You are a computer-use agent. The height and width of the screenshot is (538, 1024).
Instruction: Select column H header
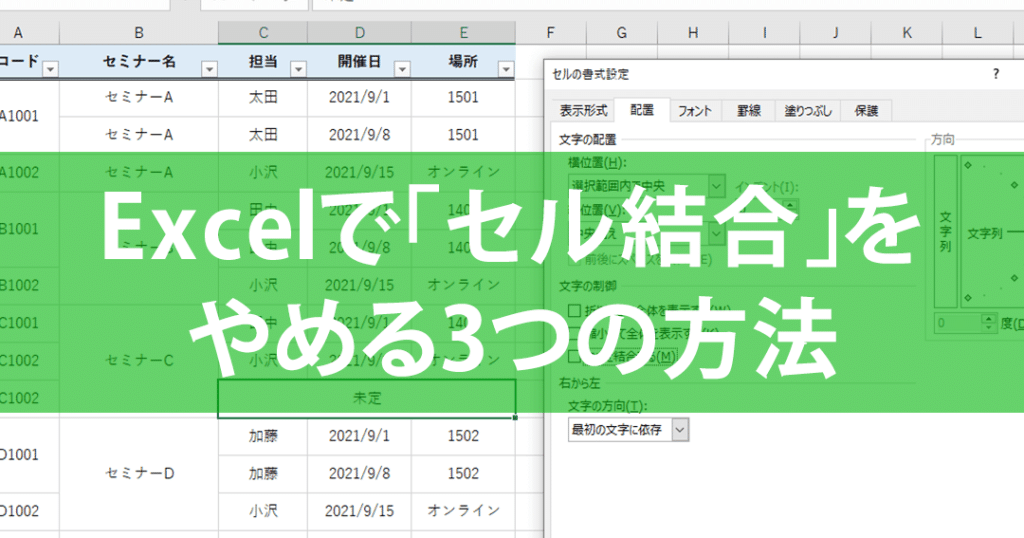[x=693, y=33]
